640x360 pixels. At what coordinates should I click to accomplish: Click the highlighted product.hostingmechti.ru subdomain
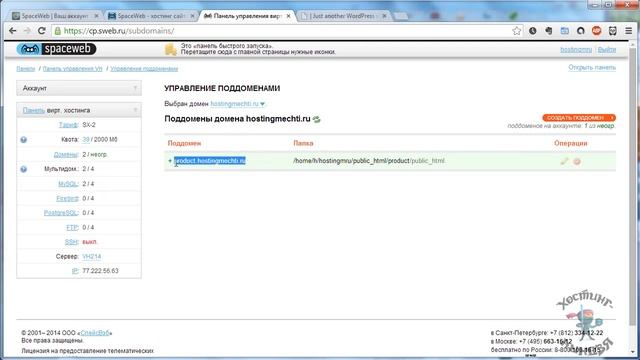tap(210, 161)
